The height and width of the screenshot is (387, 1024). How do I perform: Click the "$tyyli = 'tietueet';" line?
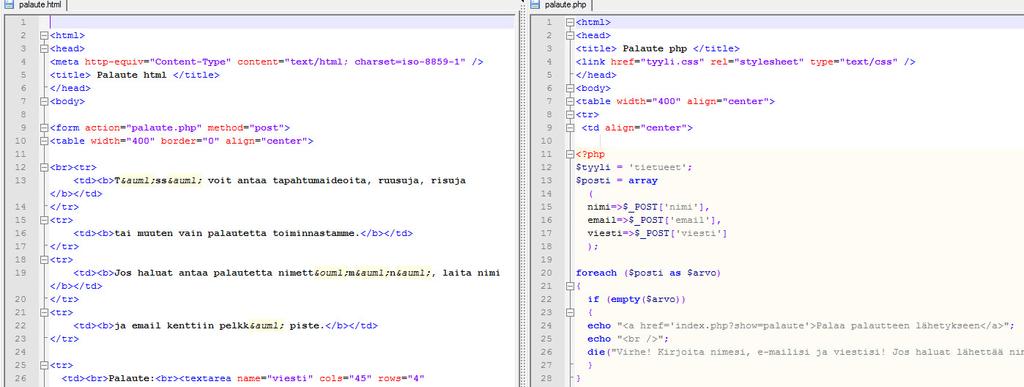tap(634, 168)
